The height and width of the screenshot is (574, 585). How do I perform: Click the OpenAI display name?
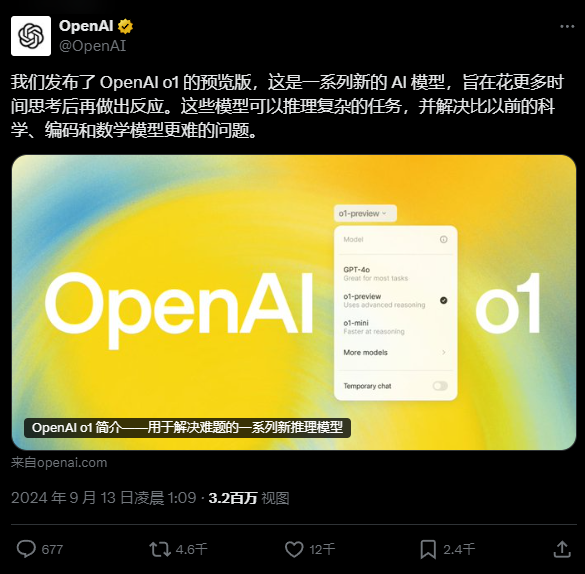coord(86,26)
